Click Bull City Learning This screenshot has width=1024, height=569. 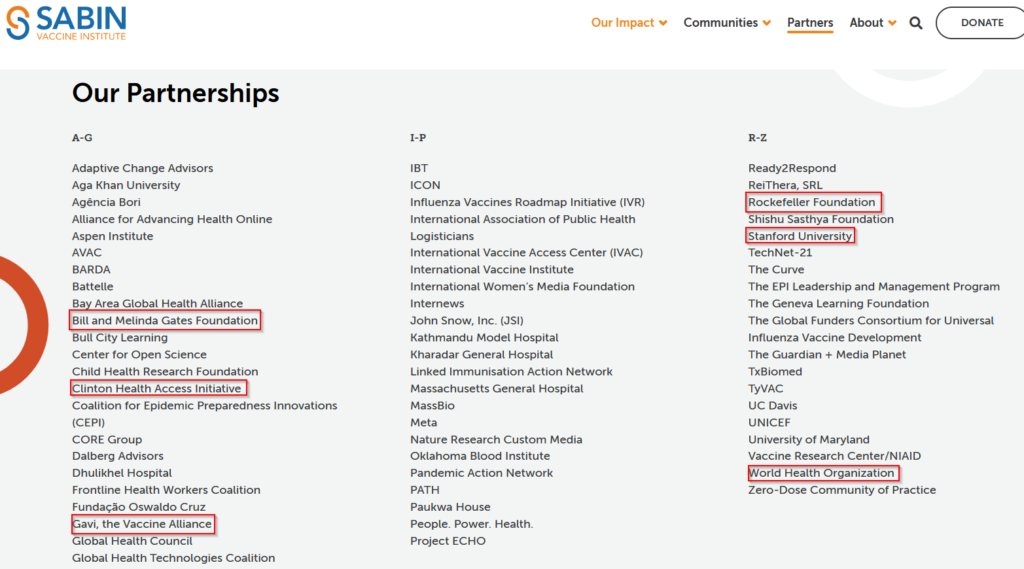[x=120, y=337]
